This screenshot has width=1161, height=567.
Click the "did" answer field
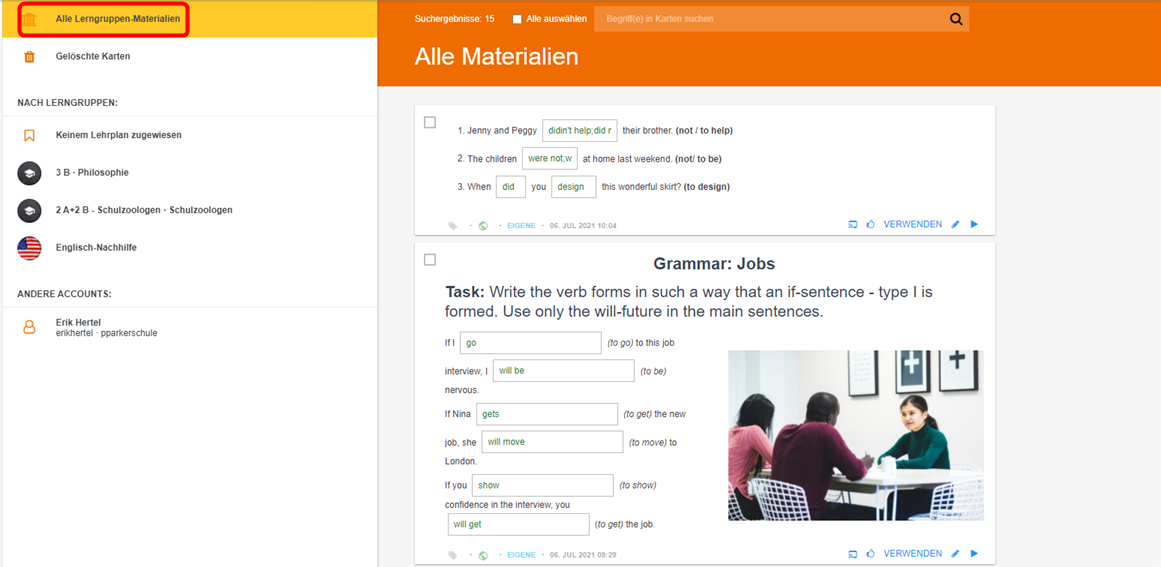point(511,187)
